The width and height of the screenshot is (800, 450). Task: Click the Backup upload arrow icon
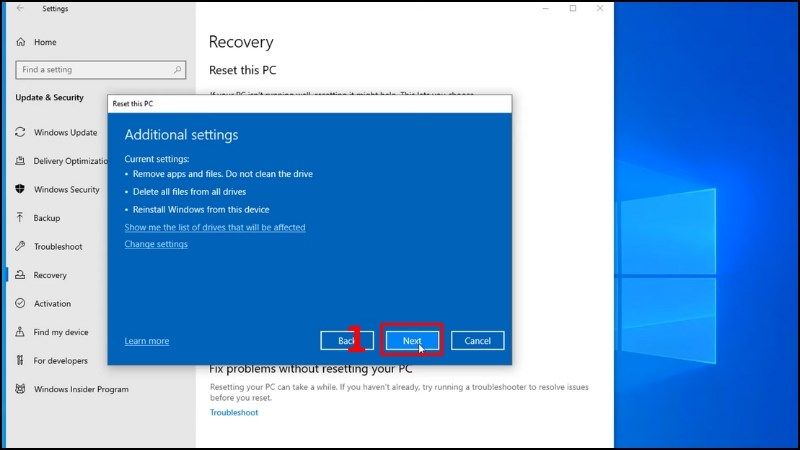tap(20, 218)
